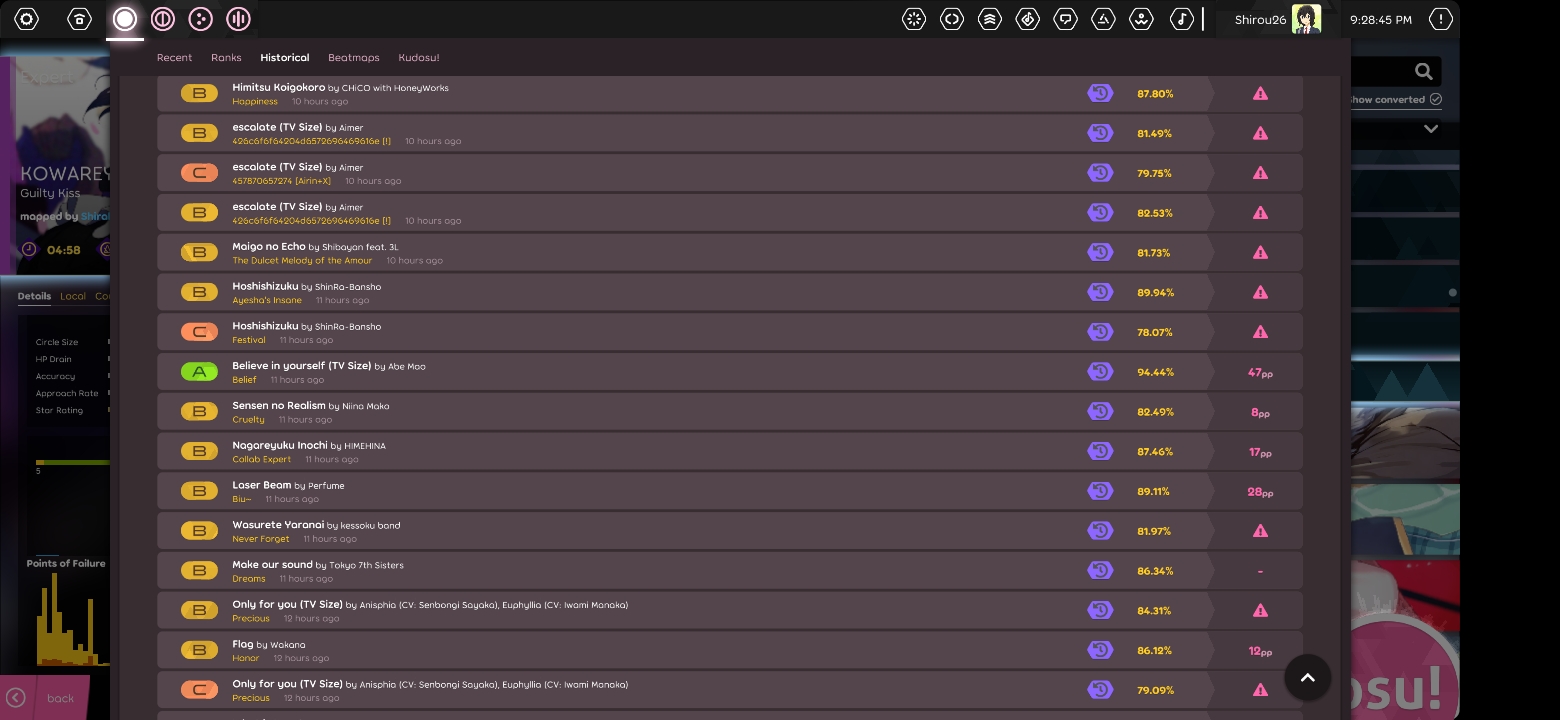The height and width of the screenshot is (720, 1560).
Task: Toggle the show converted checkbox in song select
Action: [x=1436, y=99]
